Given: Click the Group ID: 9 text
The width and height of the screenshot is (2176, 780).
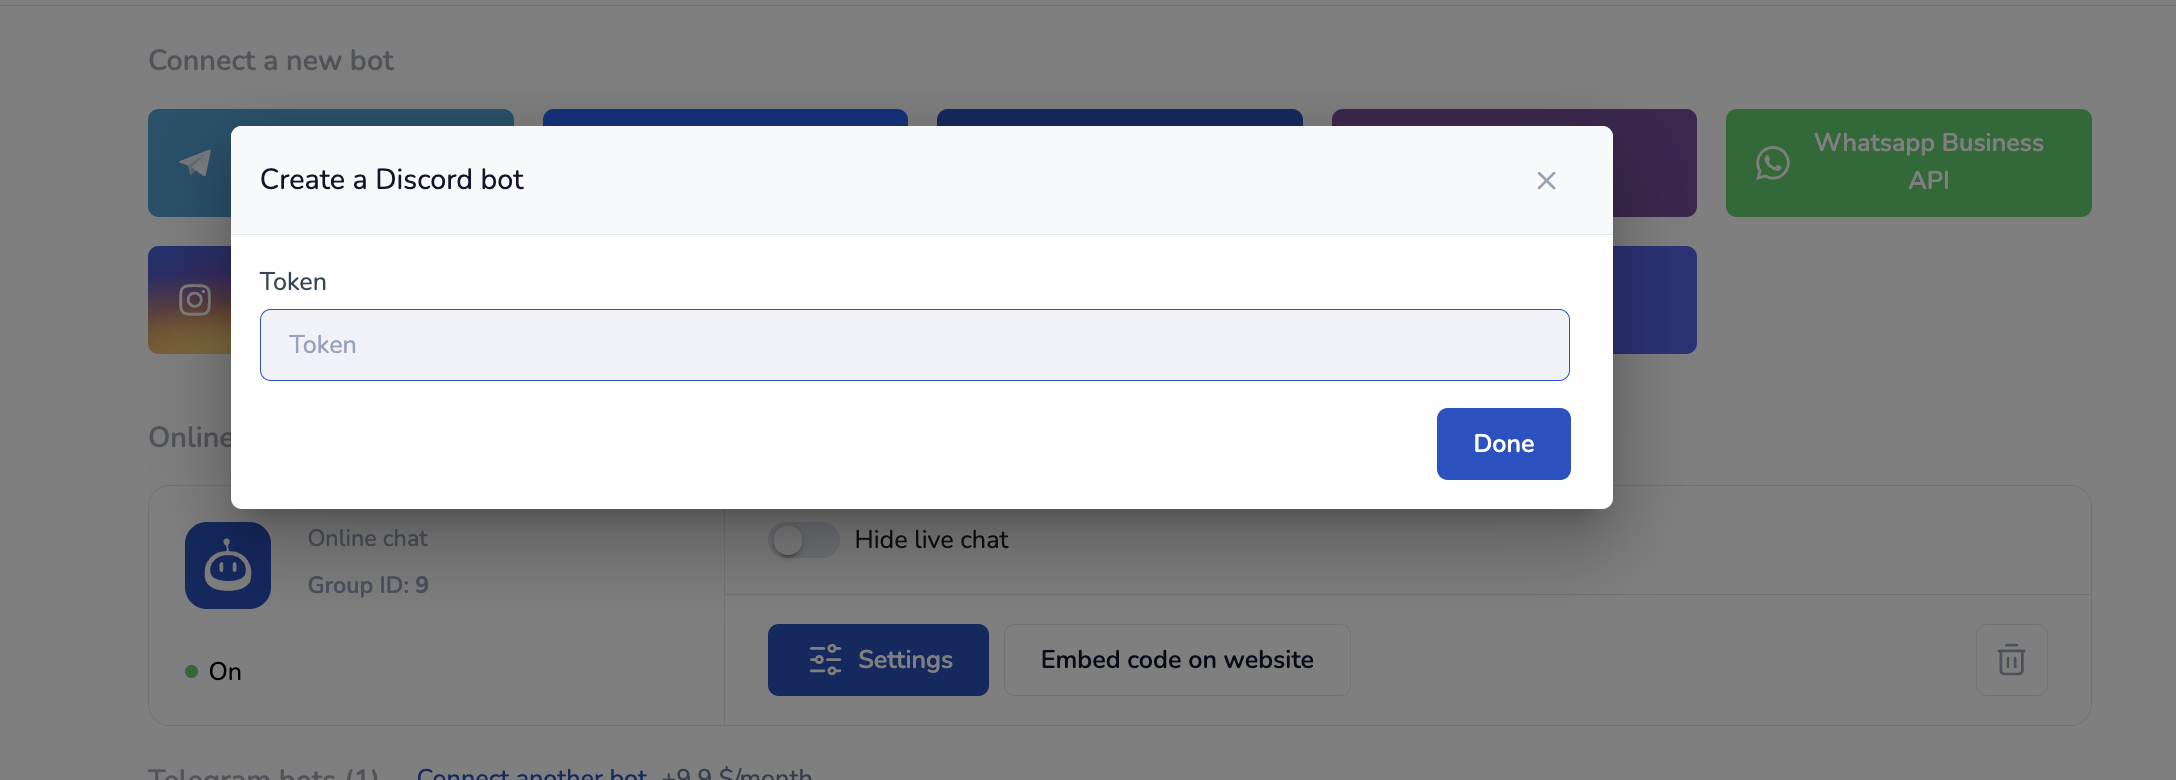Looking at the screenshot, I should (x=368, y=585).
